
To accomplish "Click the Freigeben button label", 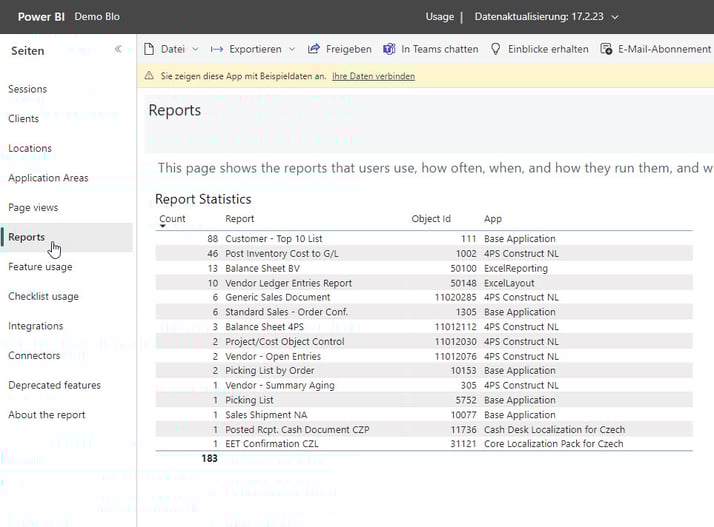I will 348,49.
